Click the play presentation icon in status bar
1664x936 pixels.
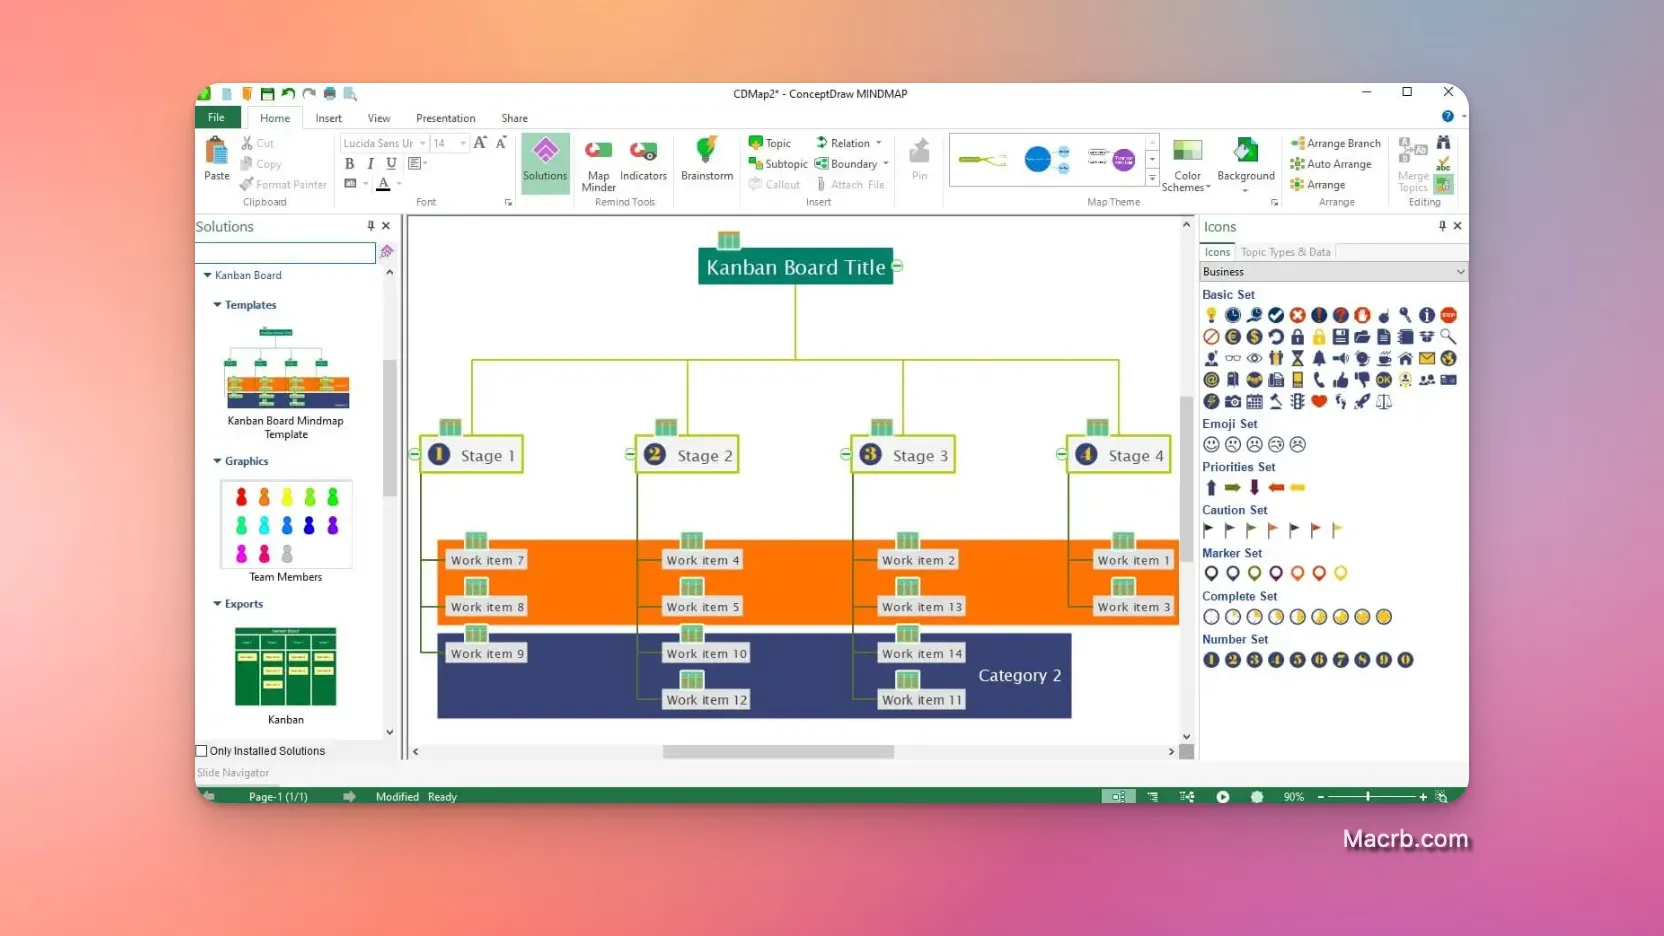[x=1222, y=797]
